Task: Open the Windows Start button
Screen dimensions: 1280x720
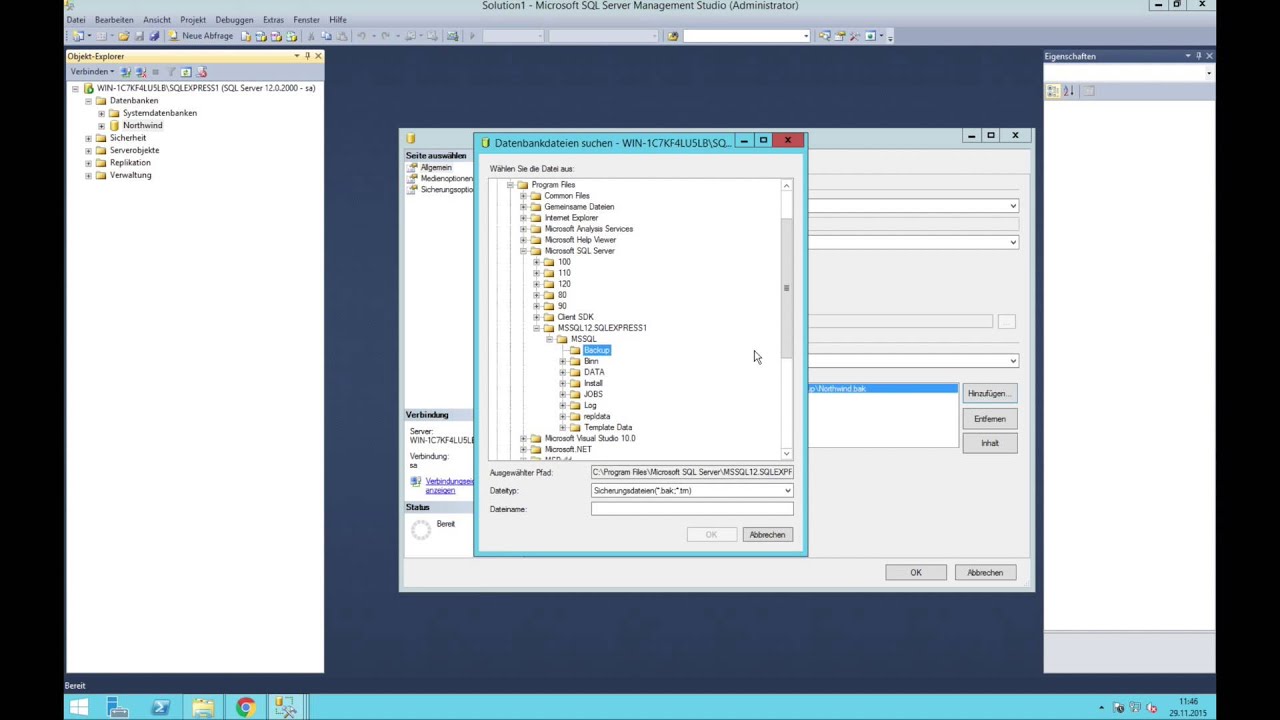Action: (79, 708)
